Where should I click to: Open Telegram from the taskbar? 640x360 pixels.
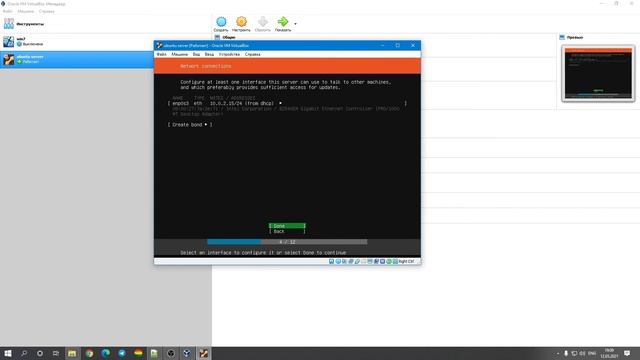click(x=122, y=353)
